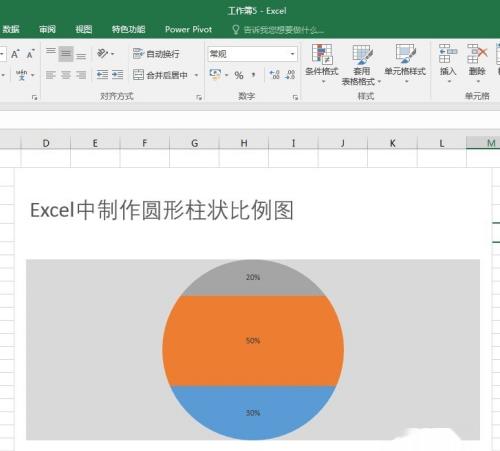Image resolution: width=500 pixels, height=451 pixels.
Task: Select column I header
Action: click(293, 143)
